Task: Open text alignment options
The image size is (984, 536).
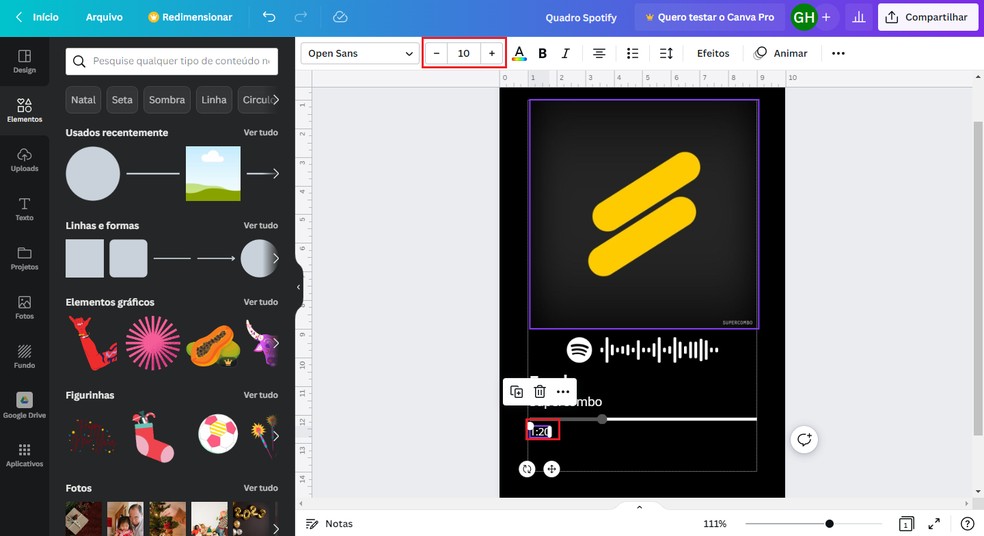Action: coord(599,53)
